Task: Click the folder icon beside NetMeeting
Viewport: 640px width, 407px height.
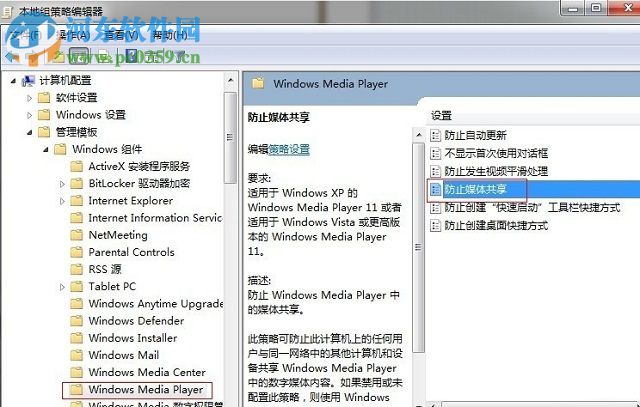Action: tap(76, 235)
